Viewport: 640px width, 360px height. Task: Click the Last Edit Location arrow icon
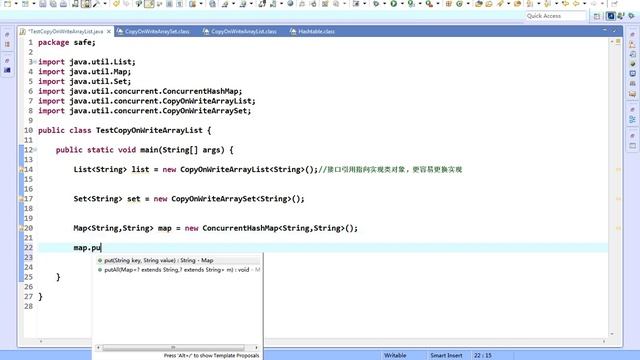565,4
